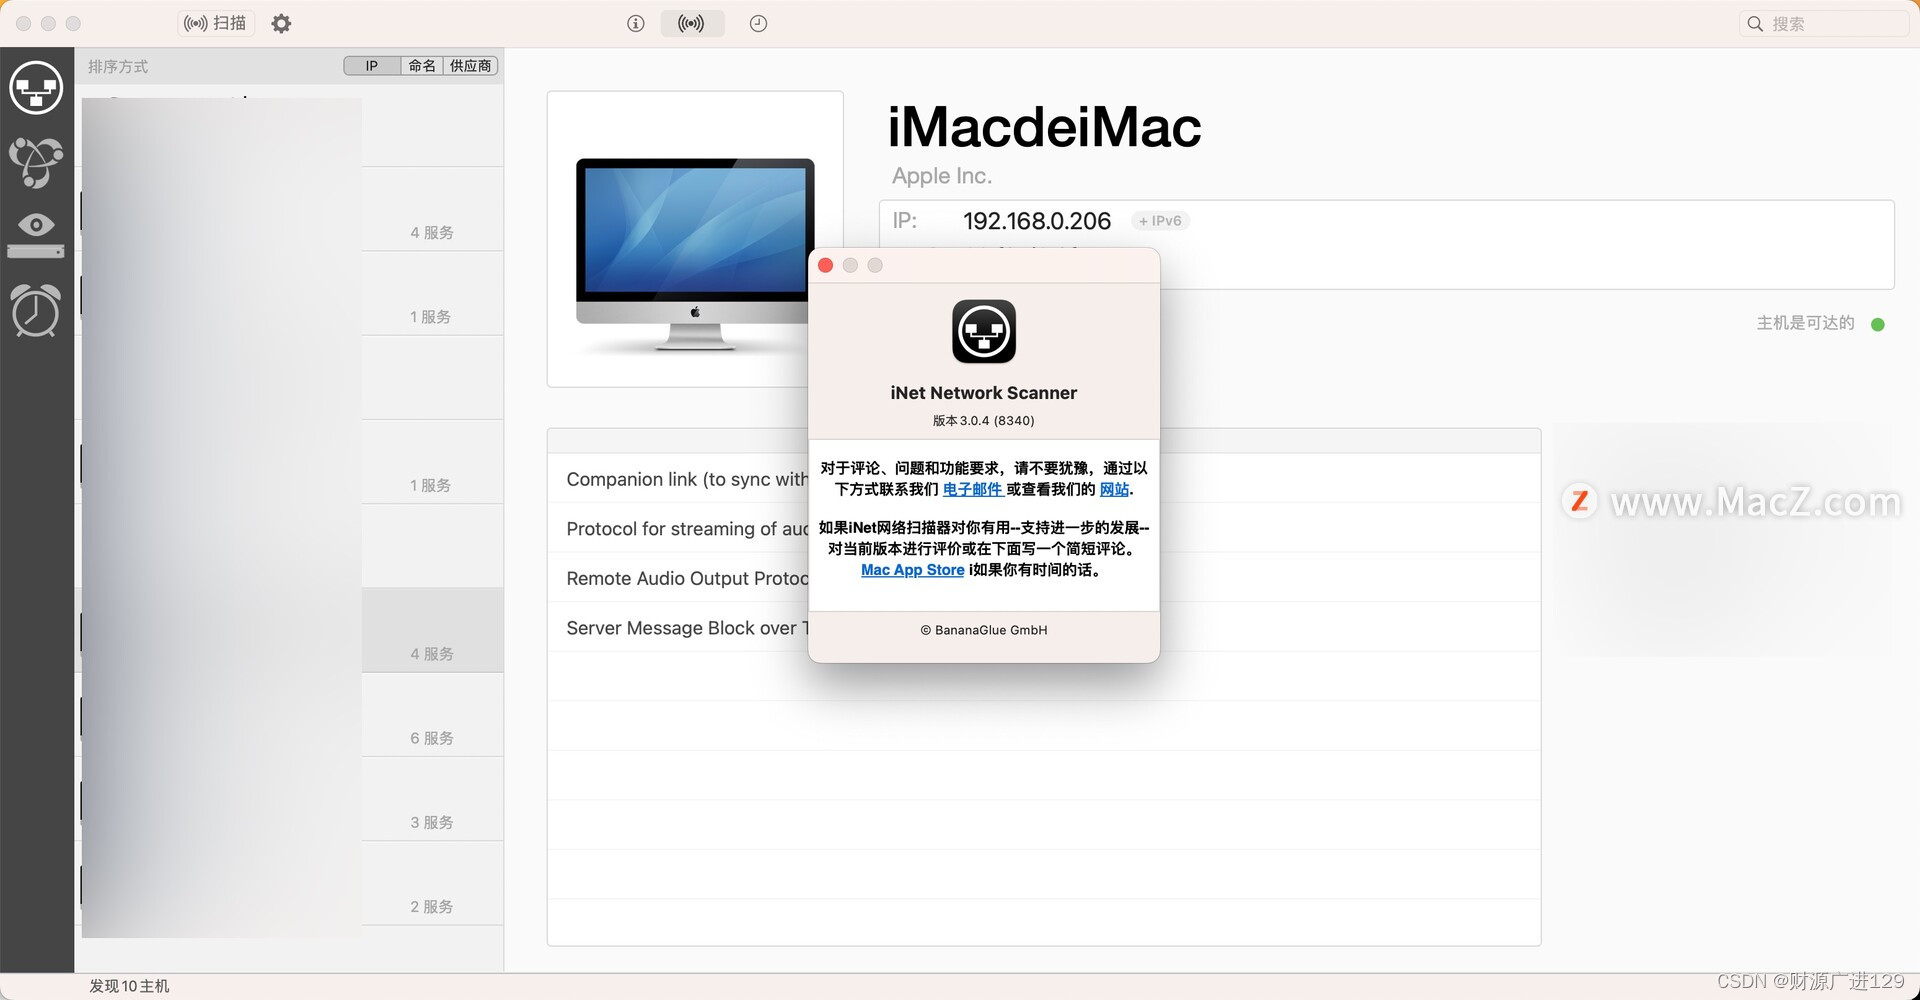Sort host list by 供应商
This screenshot has width=1920, height=1000.
click(x=471, y=66)
